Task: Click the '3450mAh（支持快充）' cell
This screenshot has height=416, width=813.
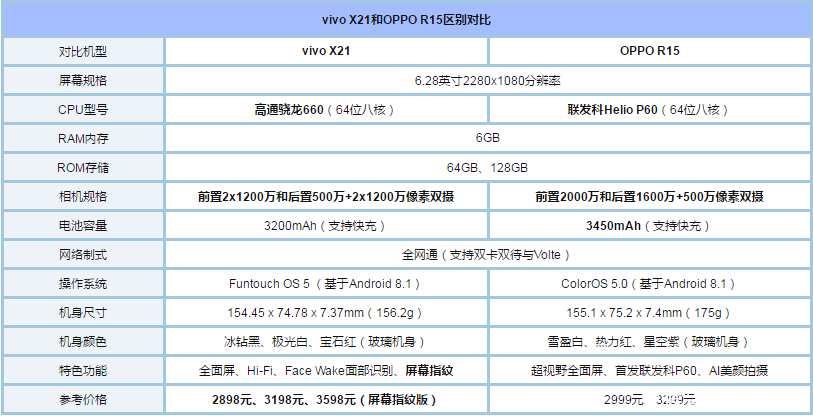Action: (x=650, y=226)
